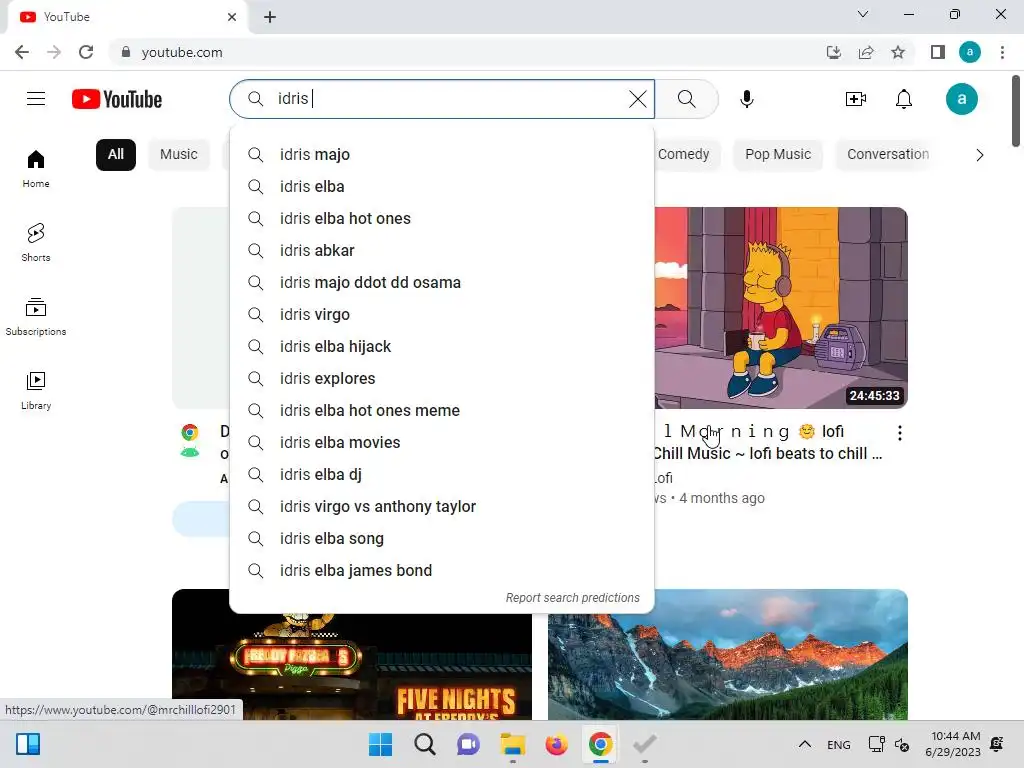This screenshot has width=1024, height=768.
Task: Choose 'idris virgo vs anthony taylor' suggestion
Action: tap(442, 507)
